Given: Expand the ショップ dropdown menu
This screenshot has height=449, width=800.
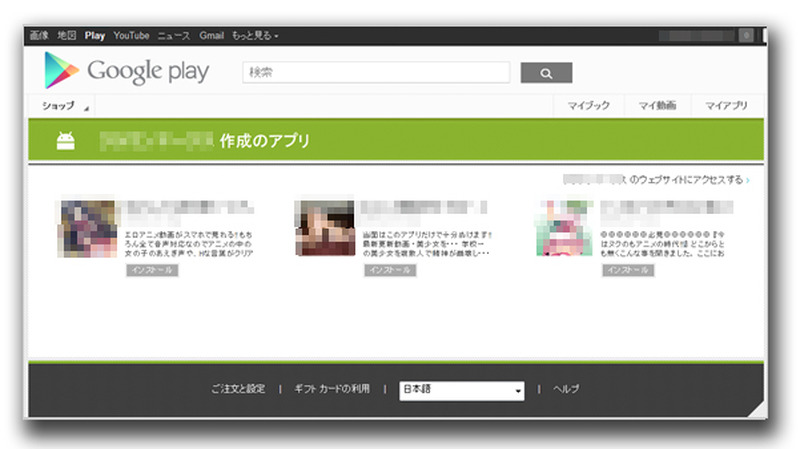Looking at the screenshot, I should 64,106.
